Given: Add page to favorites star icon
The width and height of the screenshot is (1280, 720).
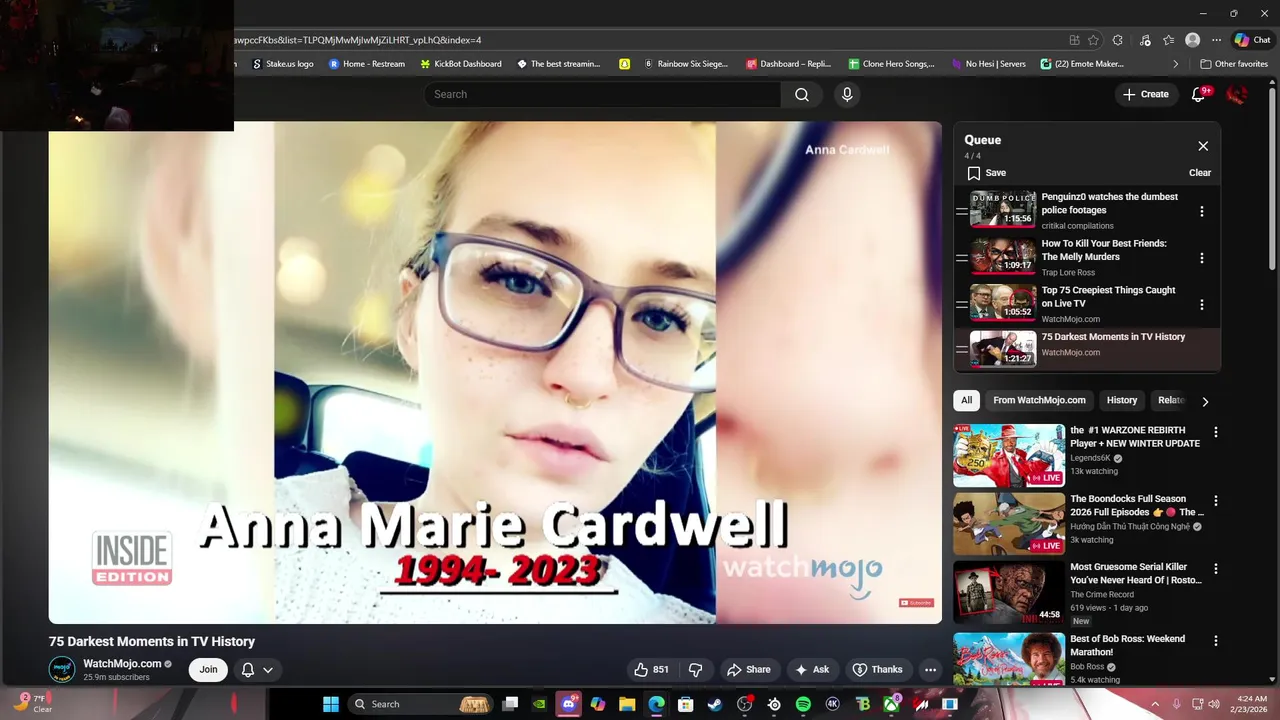Looking at the screenshot, I should coord(1093,40).
